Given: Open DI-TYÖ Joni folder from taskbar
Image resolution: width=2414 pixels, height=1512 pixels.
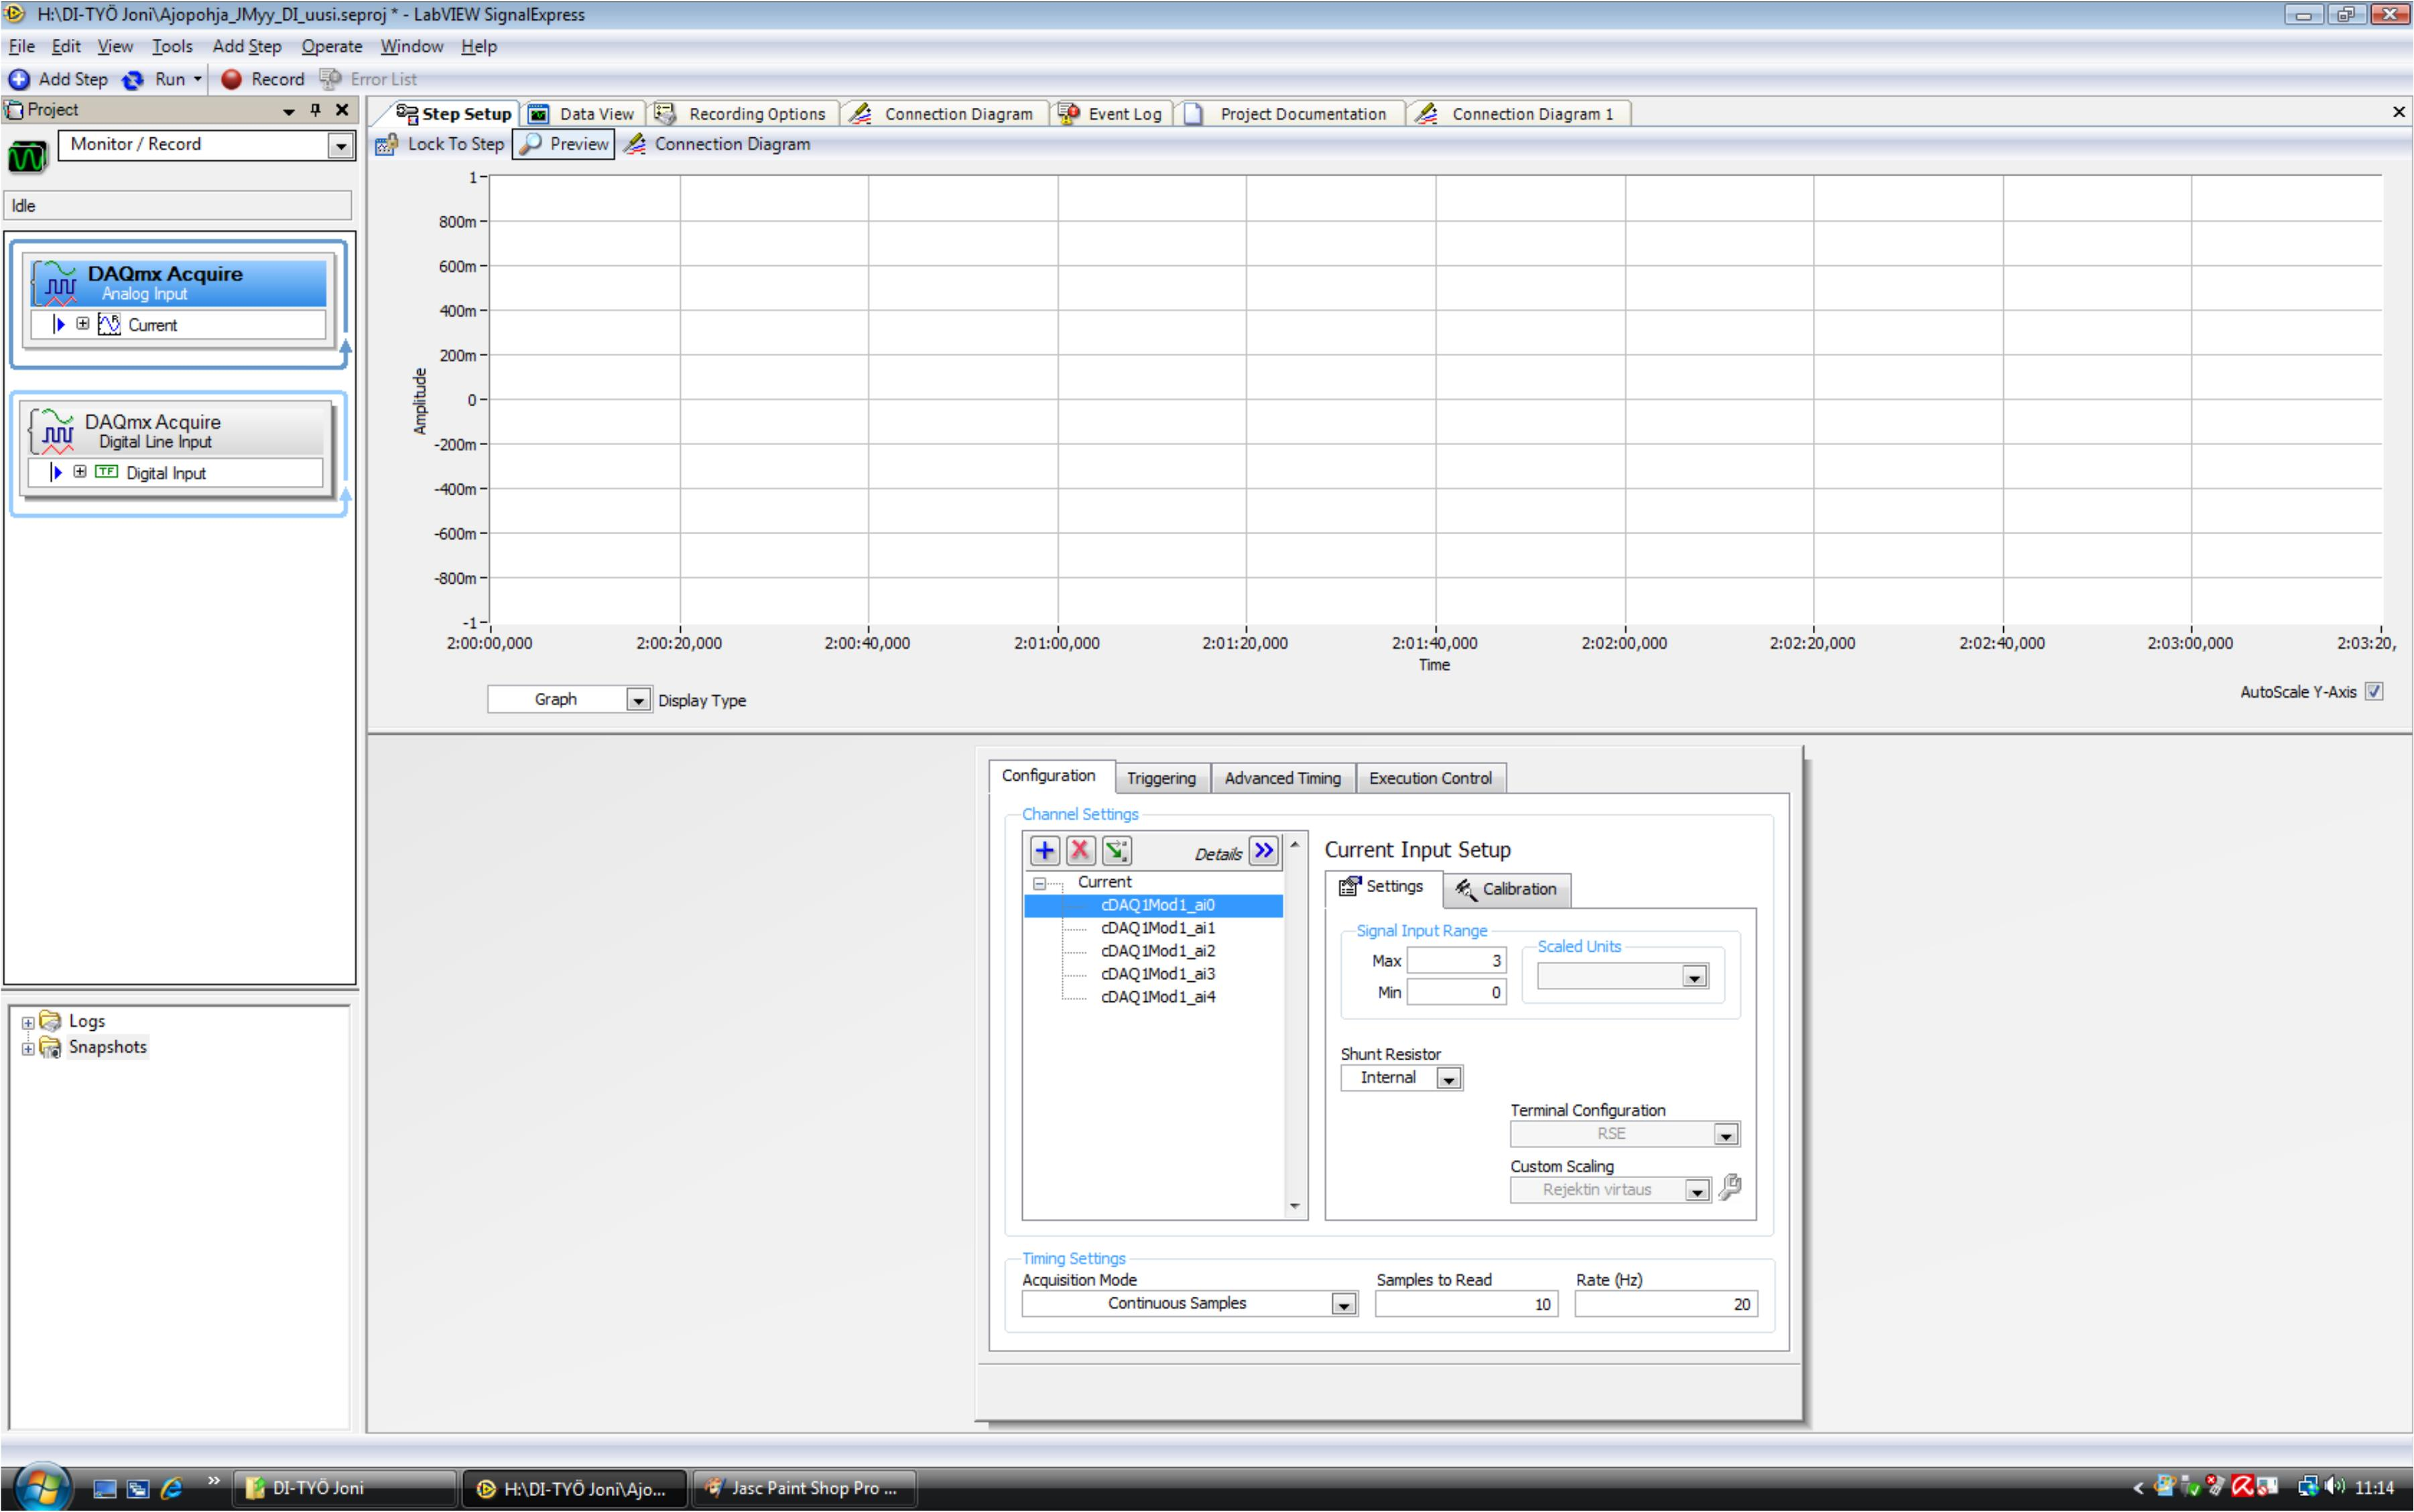Looking at the screenshot, I should (344, 1488).
